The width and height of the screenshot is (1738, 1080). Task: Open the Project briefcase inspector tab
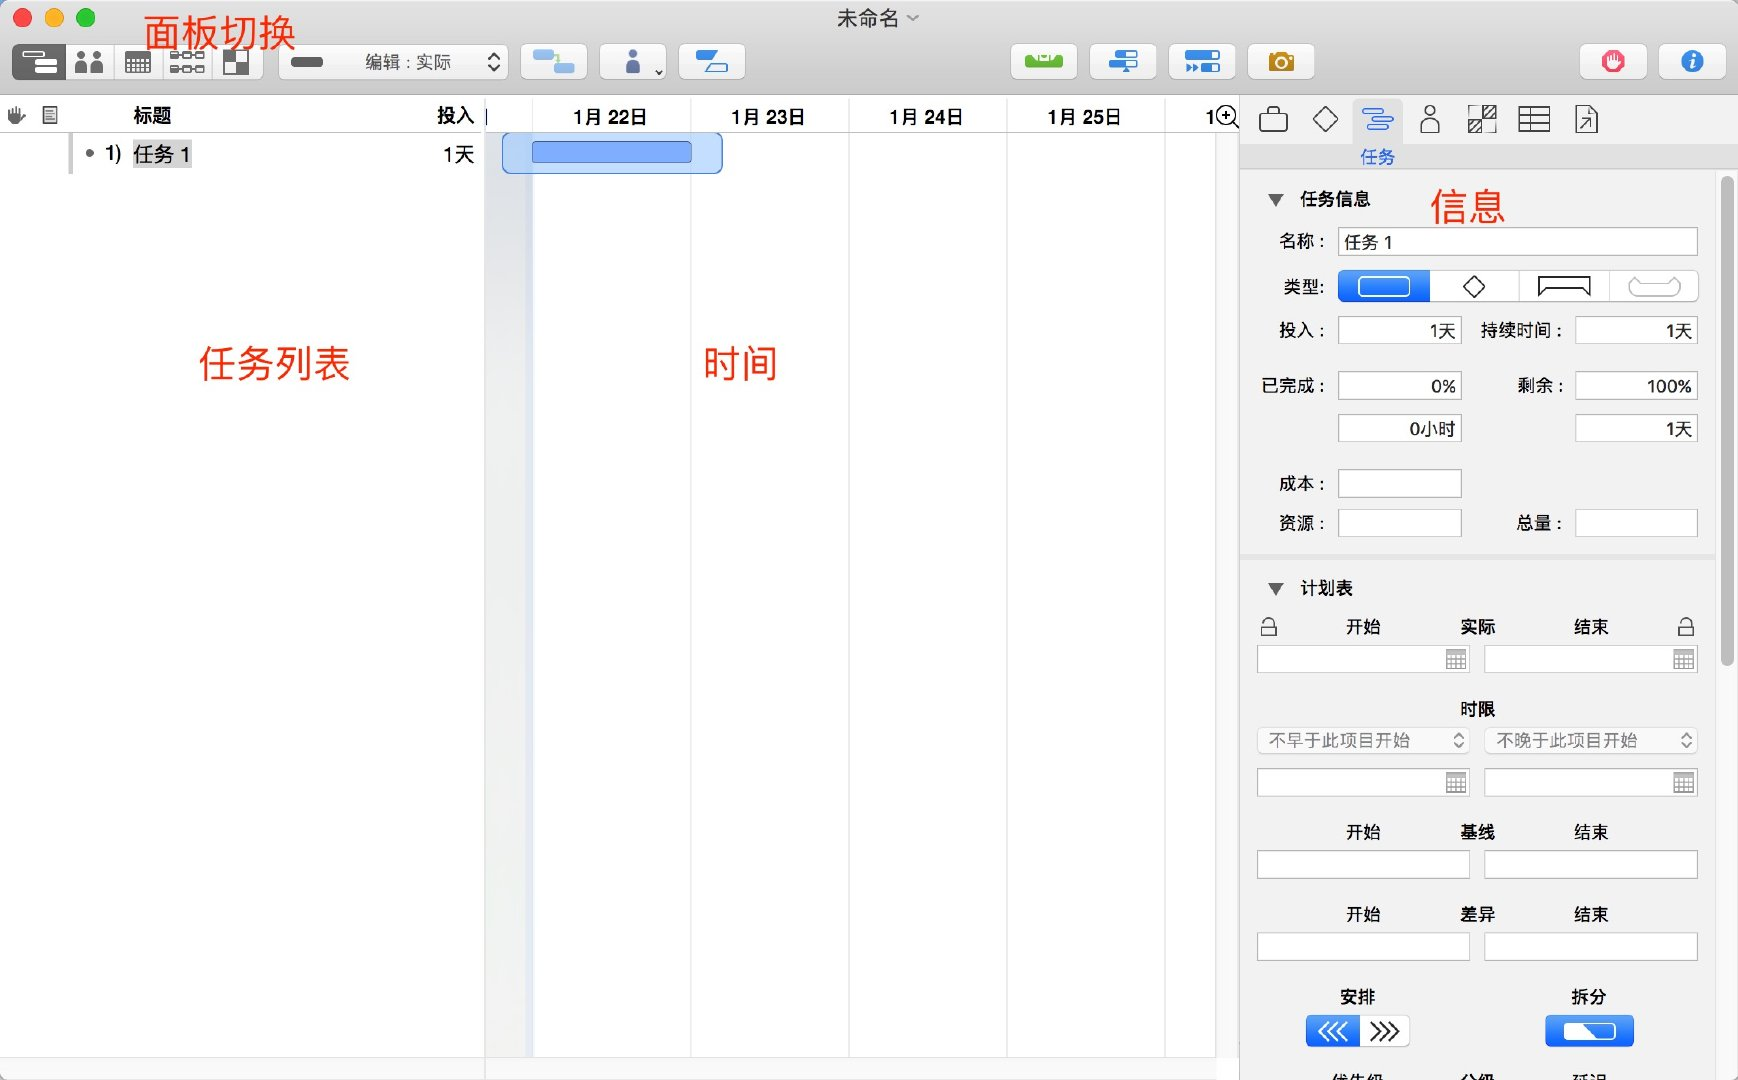pyautogui.click(x=1273, y=120)
